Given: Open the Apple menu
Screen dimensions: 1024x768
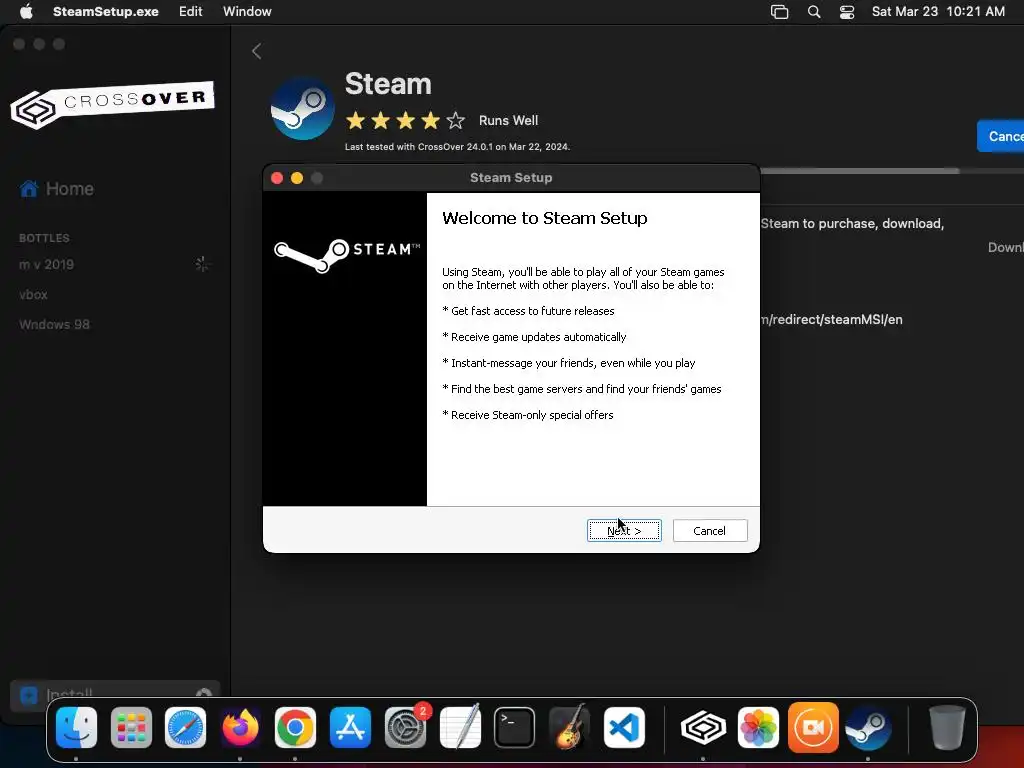Looking at the screenshot, I should (x=26, y=11).
